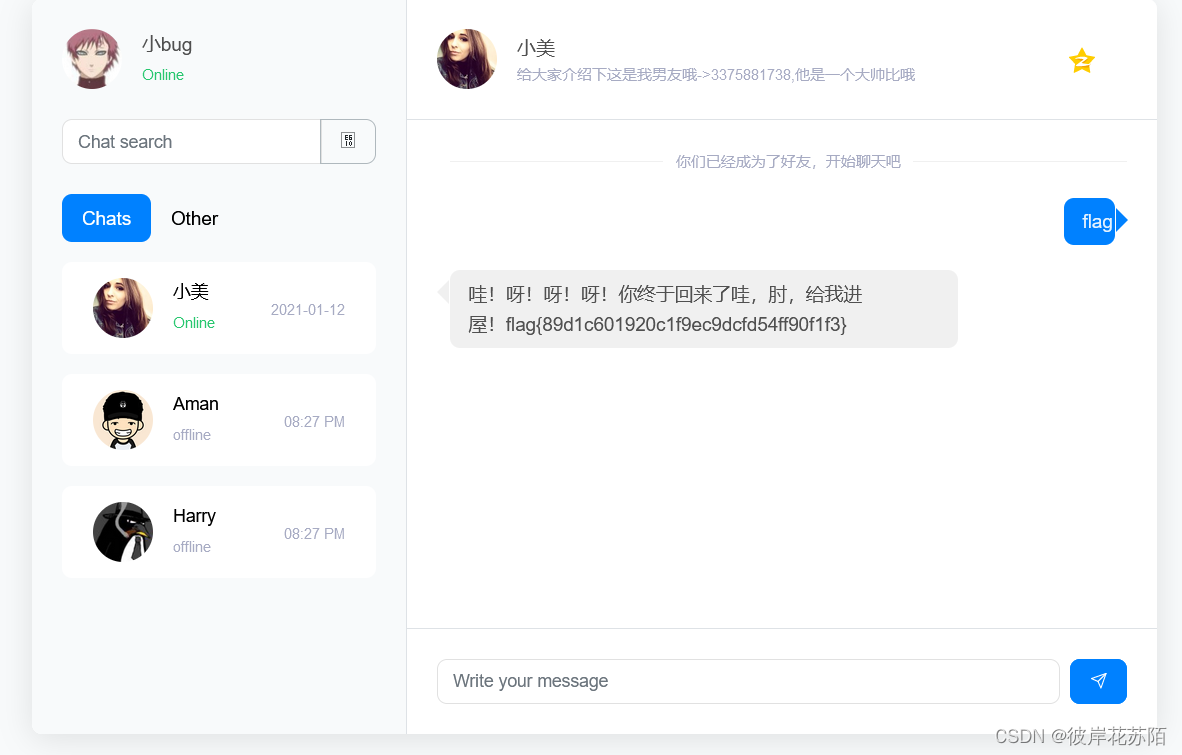Image resolution: width=1182 pixels, height=755 pixels.
Task: Click 小美 name in chat header
Action: pos(536,48)
